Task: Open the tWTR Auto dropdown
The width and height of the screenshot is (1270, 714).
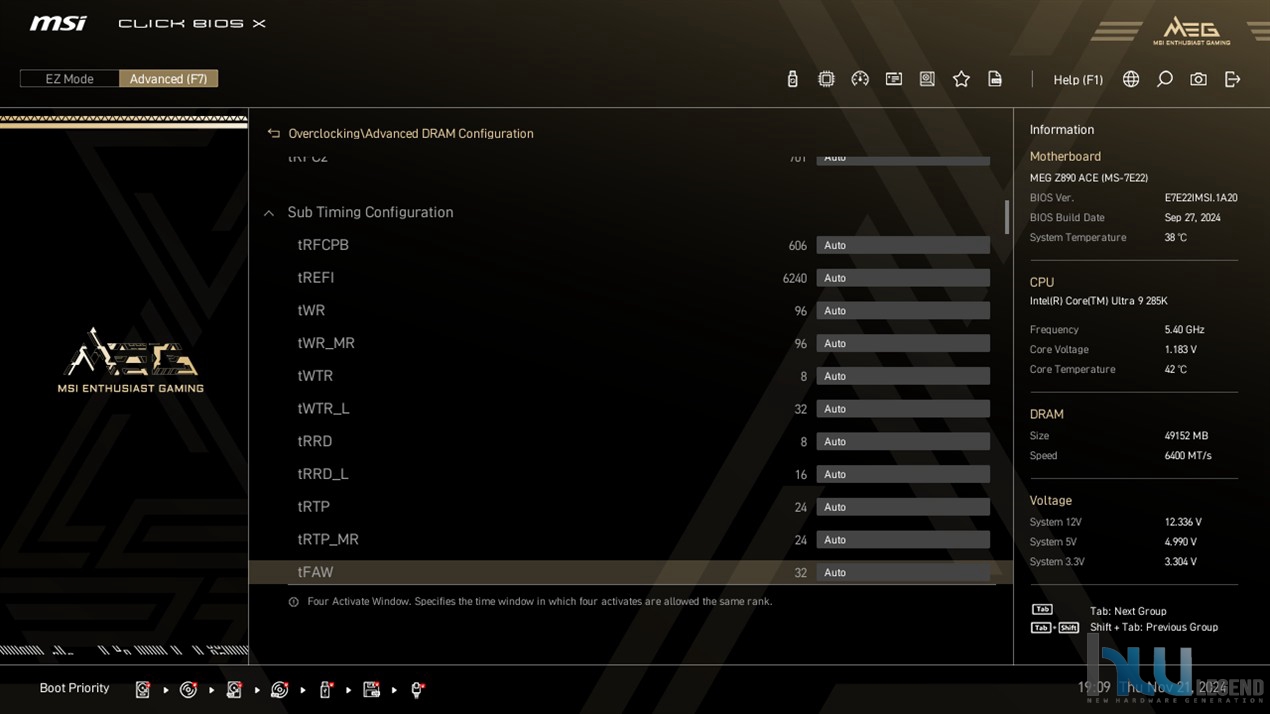Action: pyautogui.click(x=903, y=376)
